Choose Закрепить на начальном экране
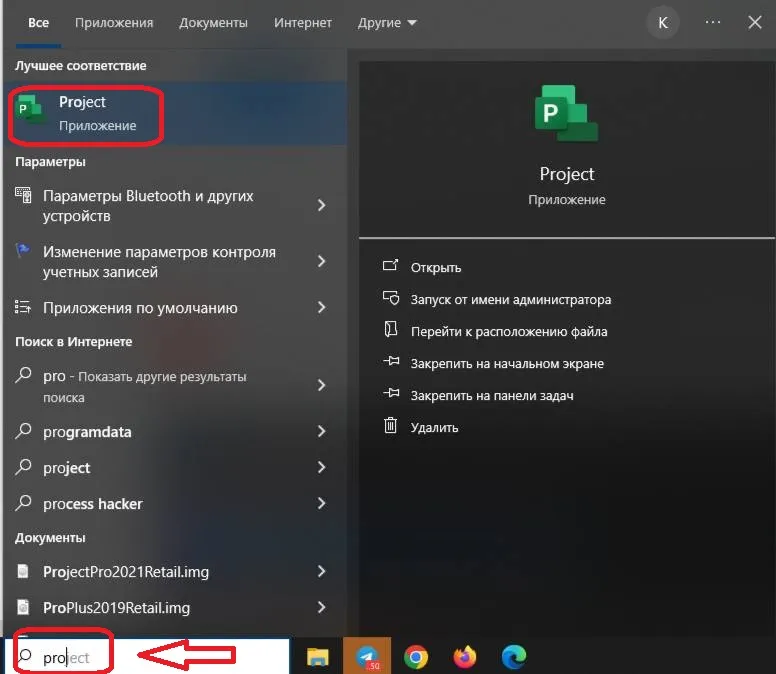This screenshot has height=674, width=776. tap(507, 364)
